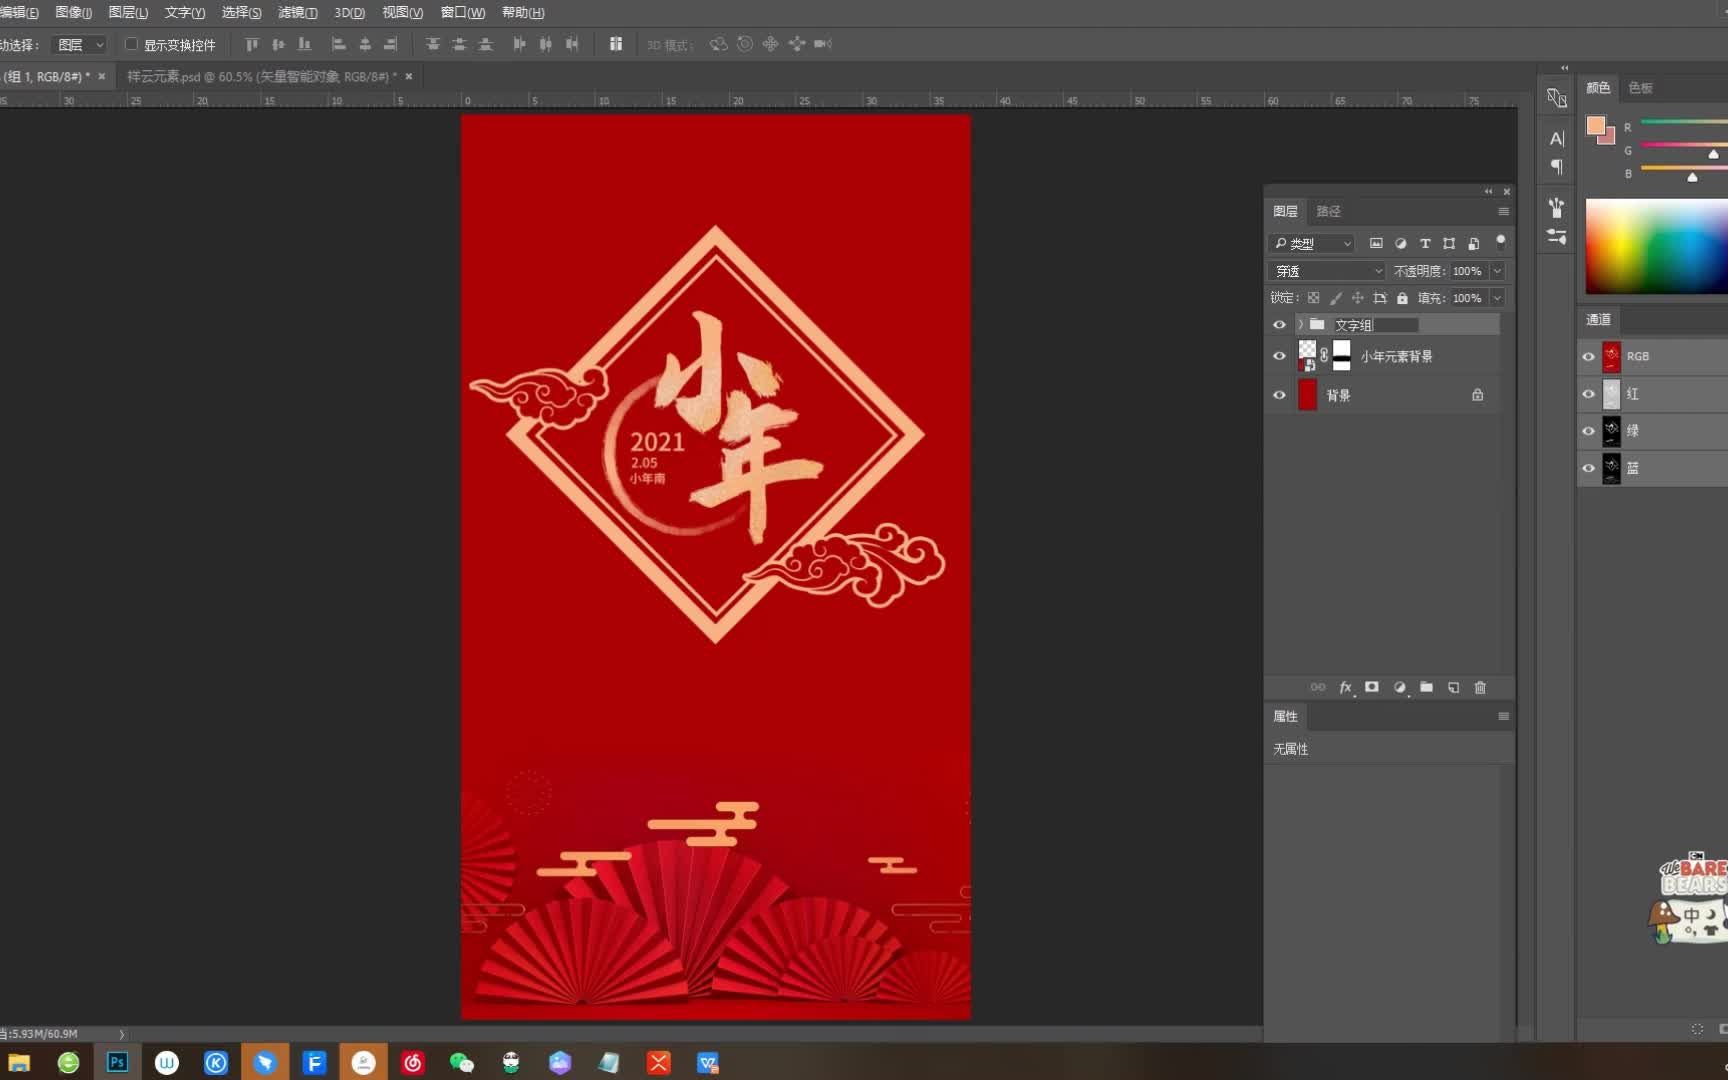Filter layers by shape layer icon
Image resolution: width=1728 pixels, height=1080 pixels.
(x=1449, y=243)
